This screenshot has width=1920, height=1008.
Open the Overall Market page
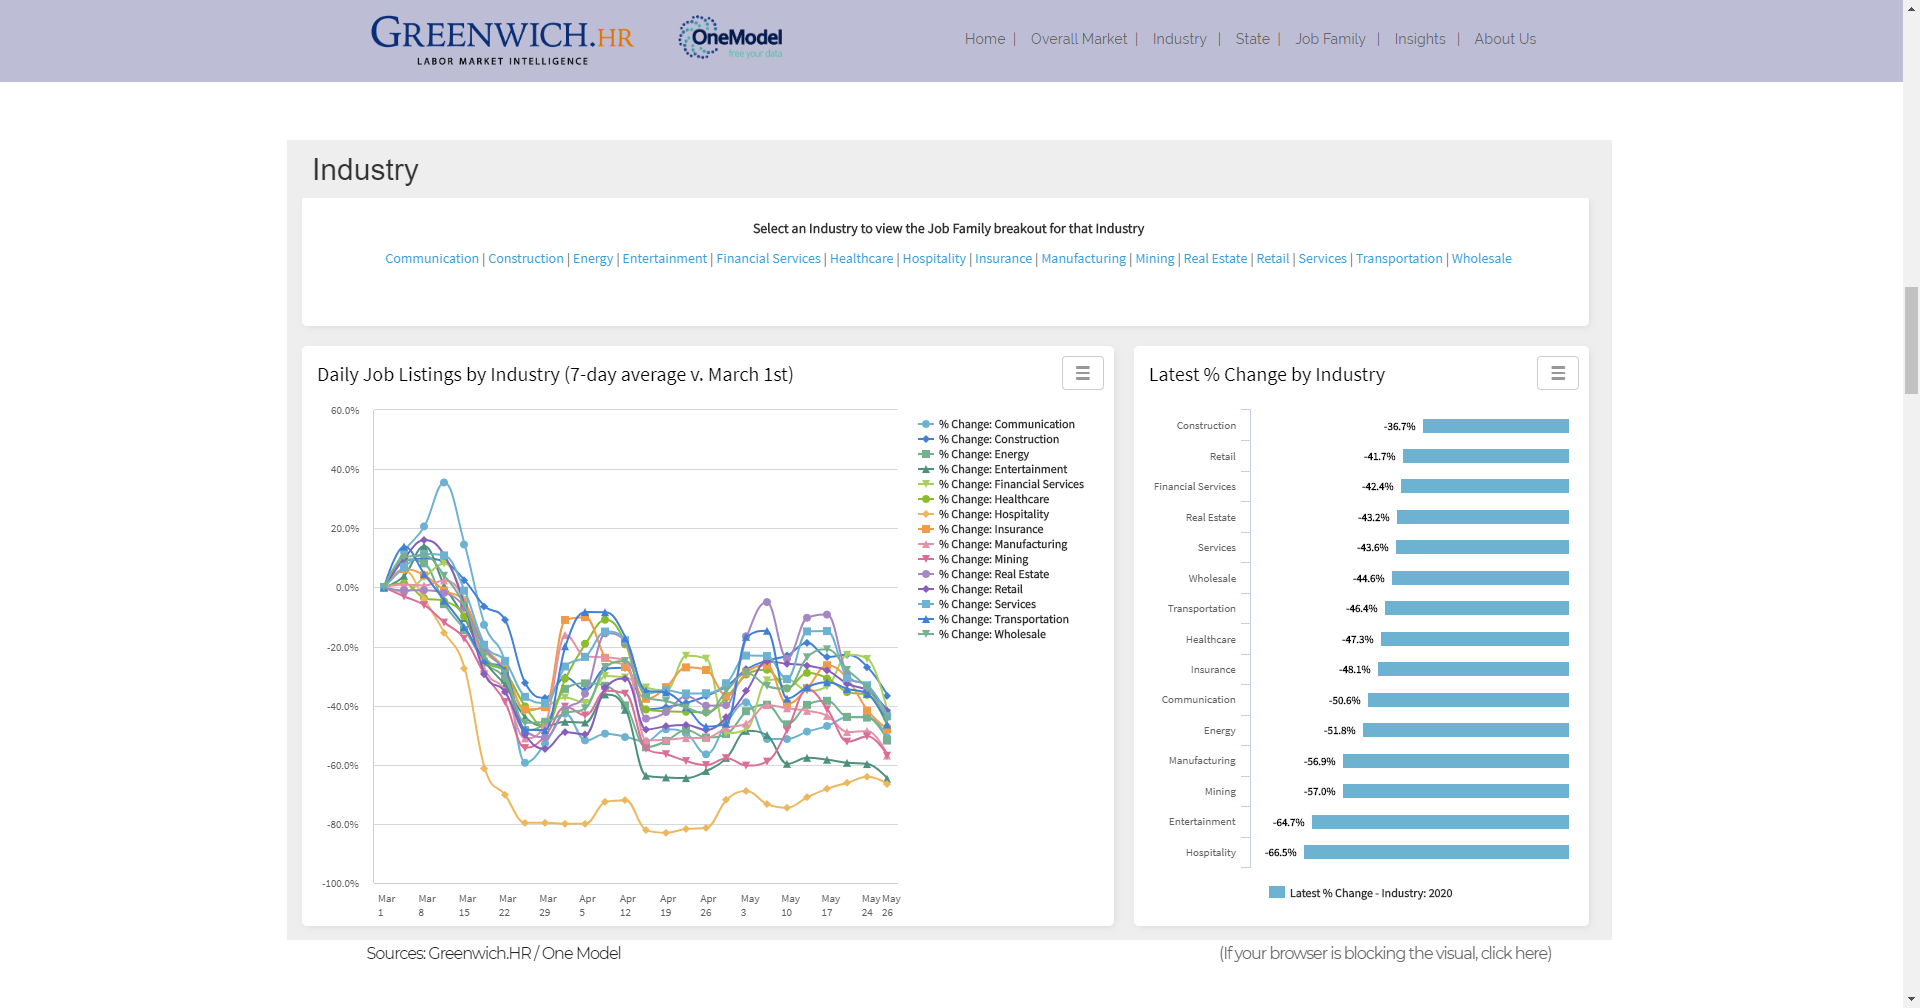1079,39
